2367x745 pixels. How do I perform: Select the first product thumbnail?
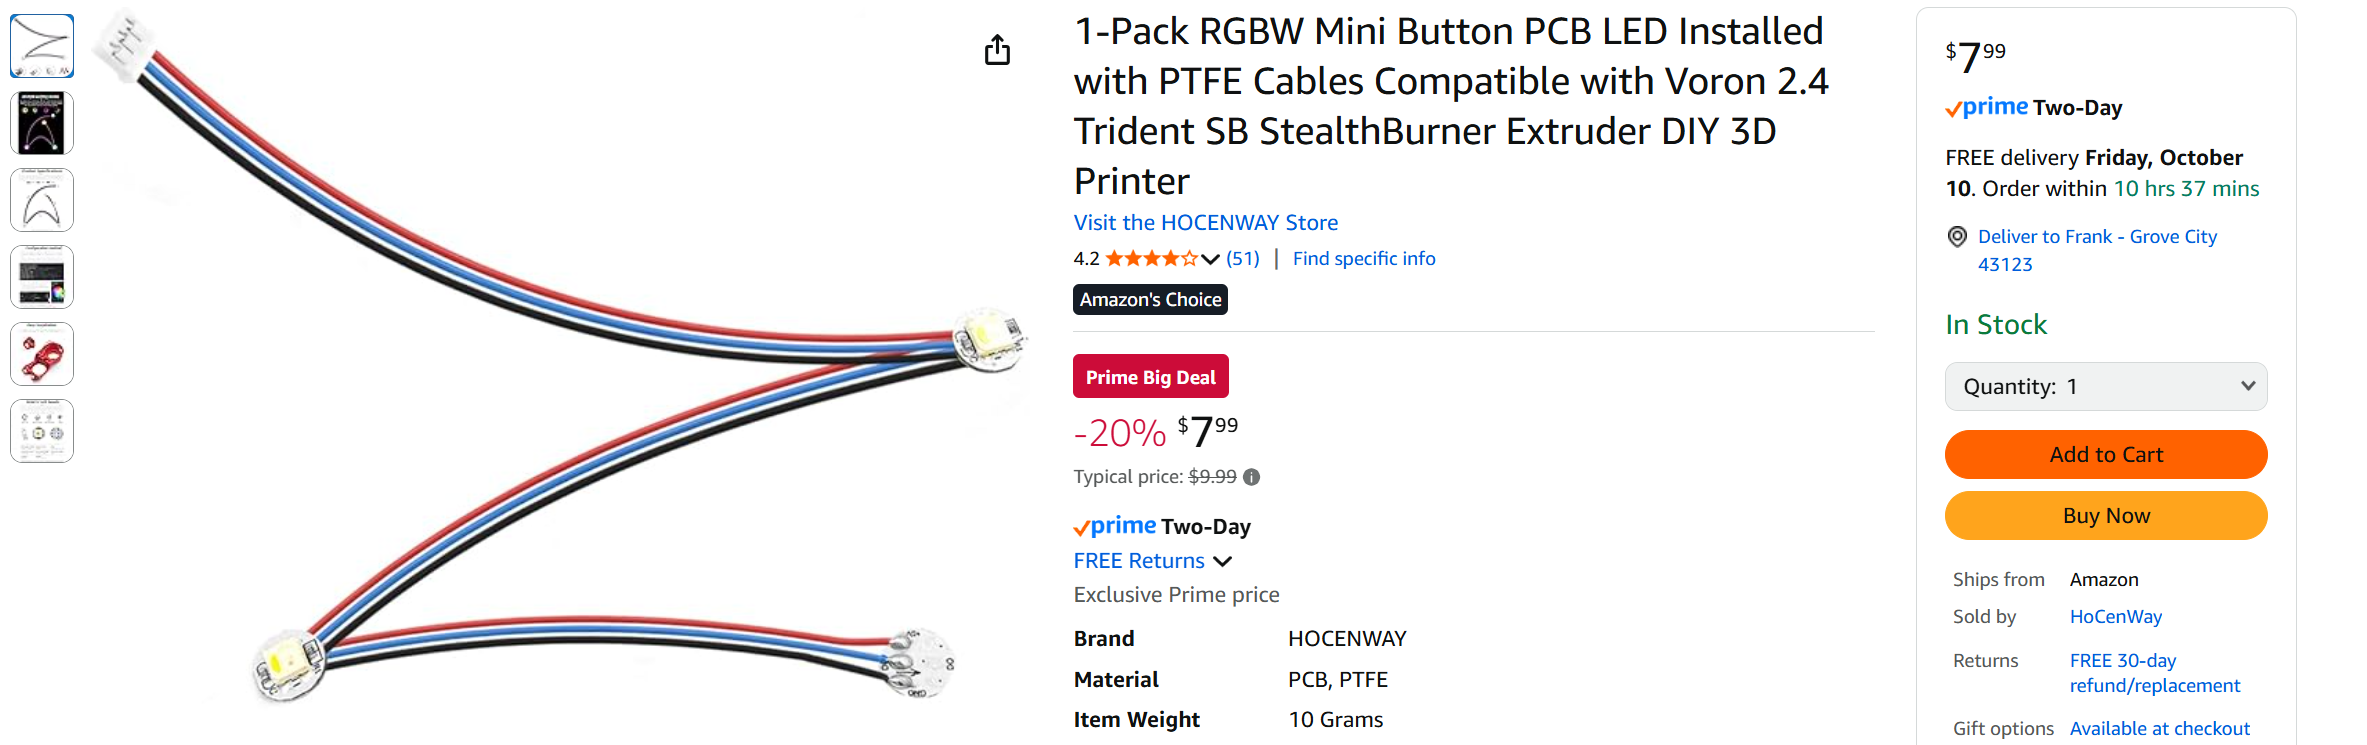point(42,46)
